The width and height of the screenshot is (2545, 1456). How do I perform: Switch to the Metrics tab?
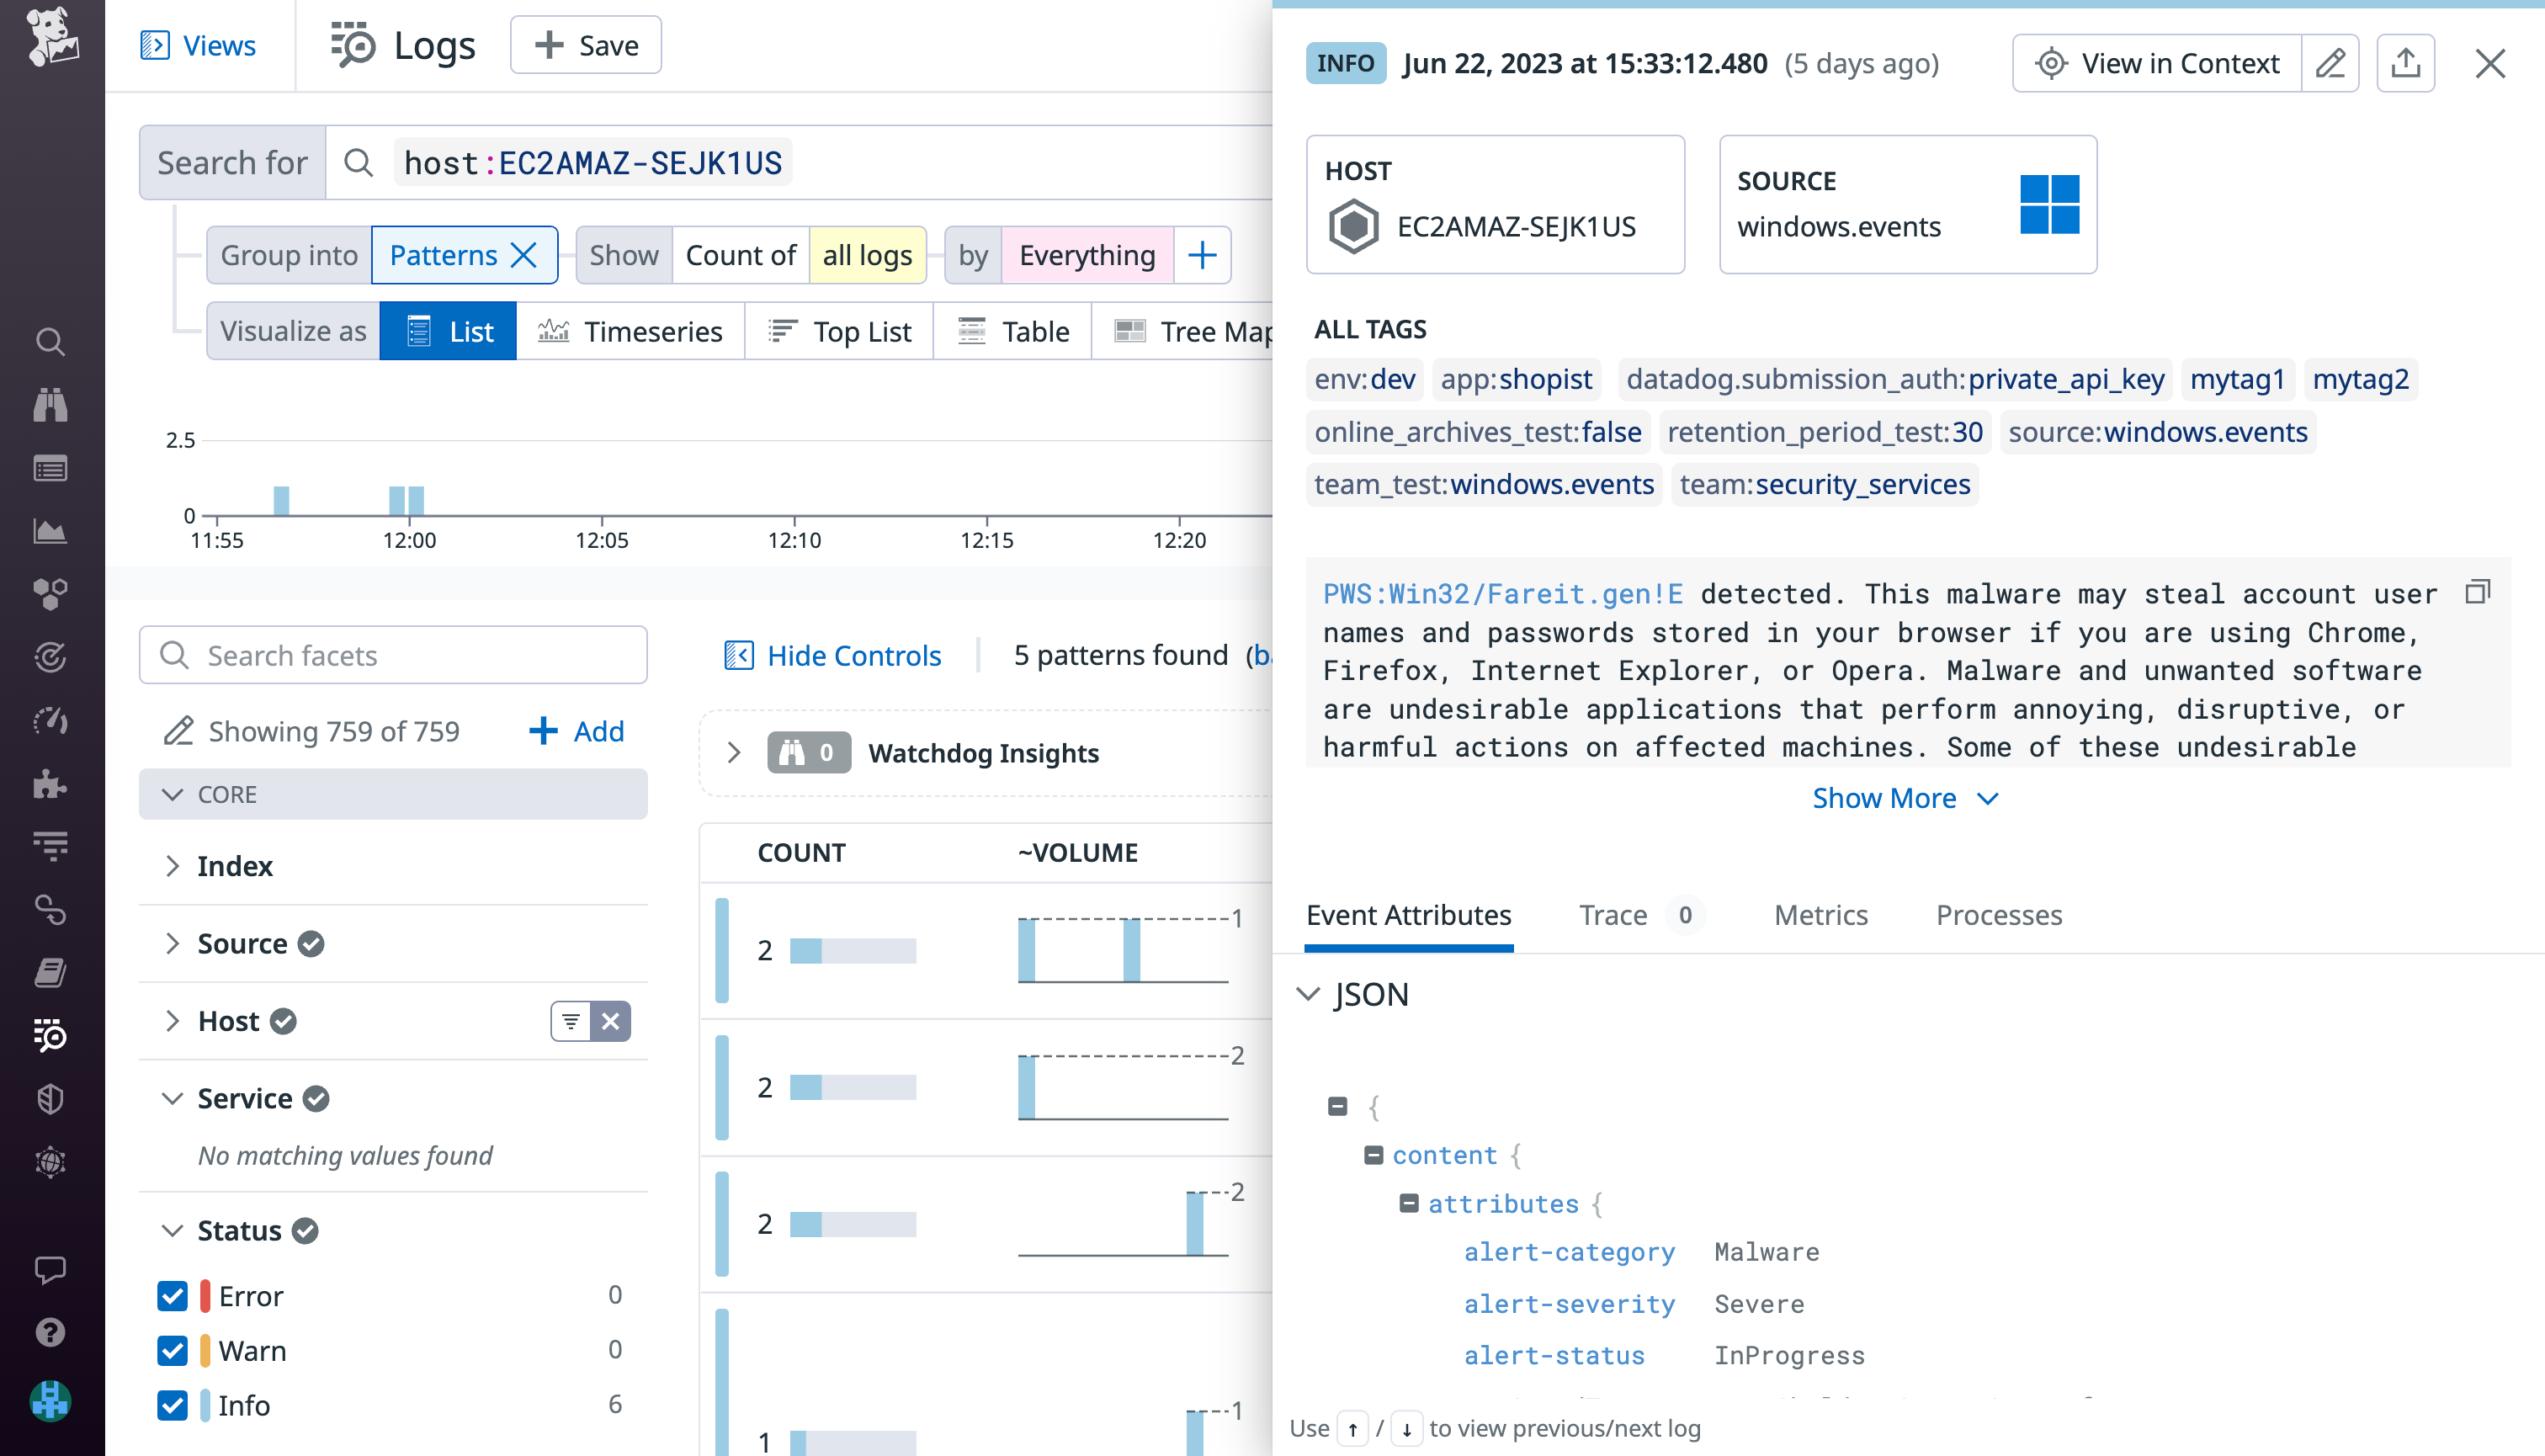click(1820, 915)
